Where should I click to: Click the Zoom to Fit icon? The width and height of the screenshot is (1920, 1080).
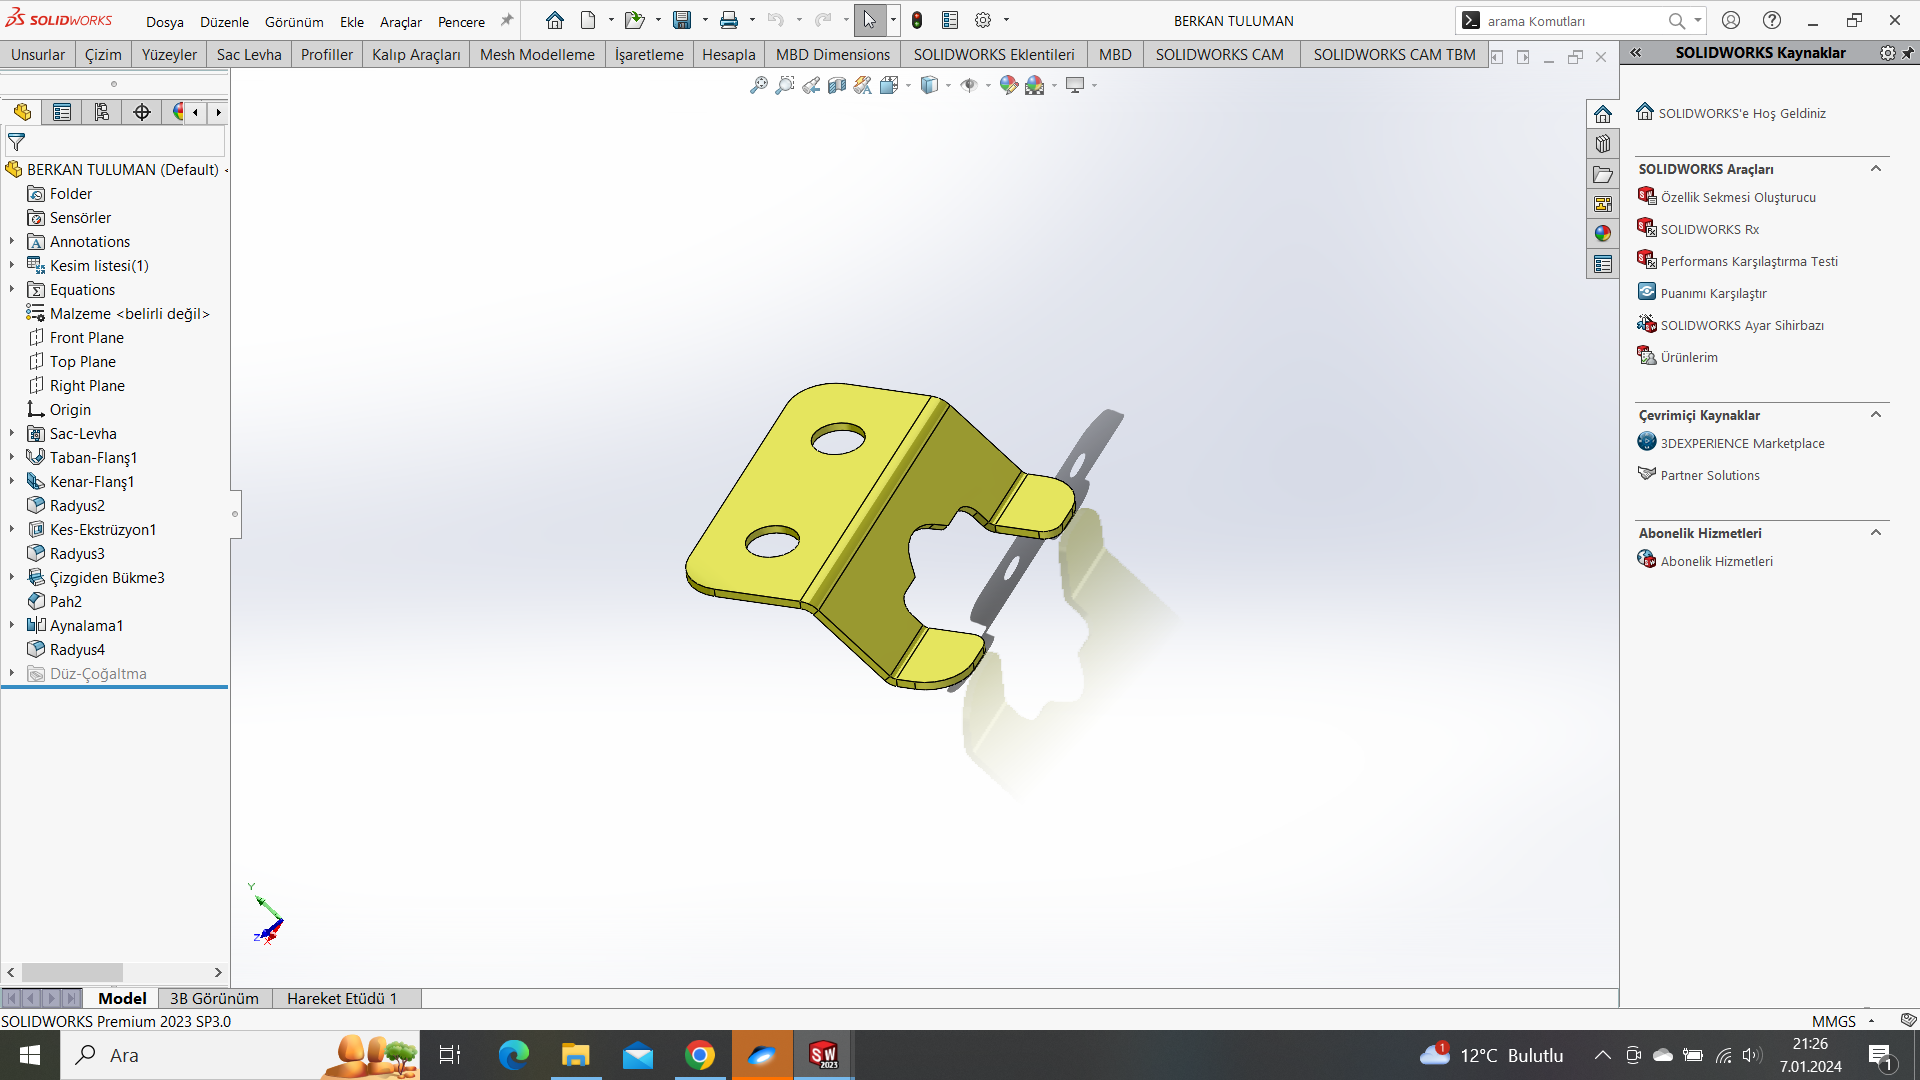click(759, 86)
